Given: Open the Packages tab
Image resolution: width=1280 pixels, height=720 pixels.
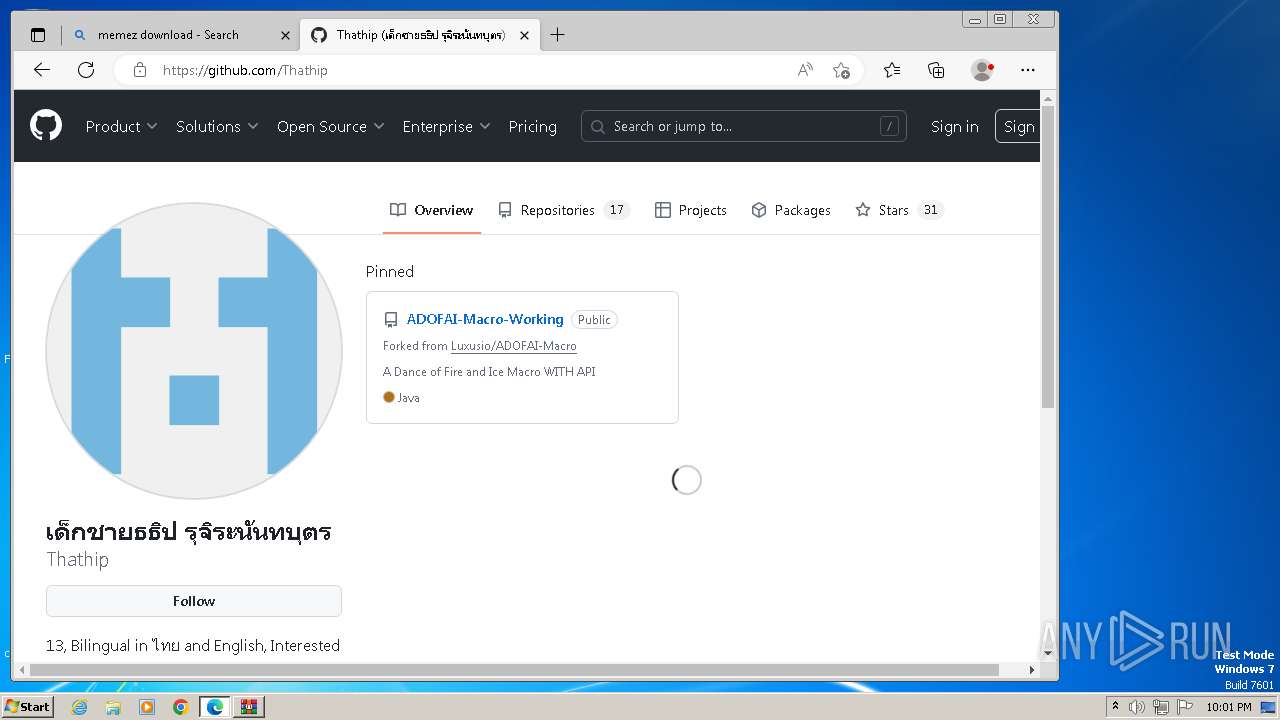Looking at the screenshot, I should point(791,210).
